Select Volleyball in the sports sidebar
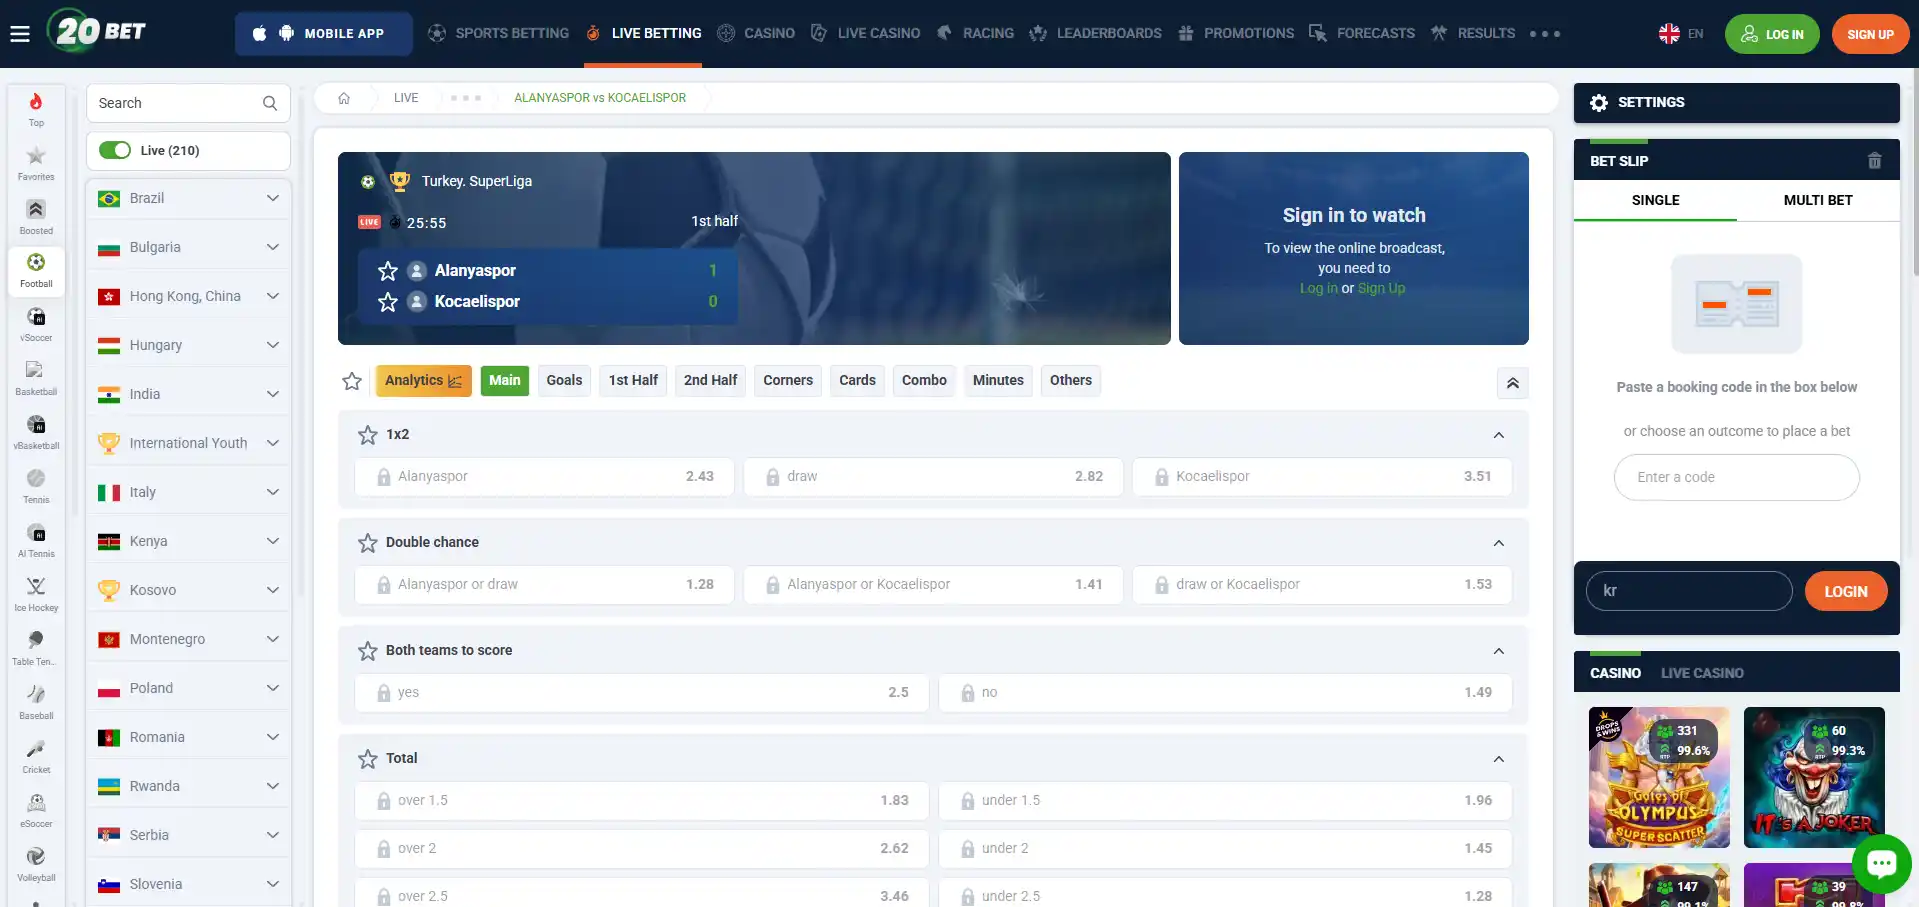The height and width of the screenshot is (907, 1919). [36, 865]
